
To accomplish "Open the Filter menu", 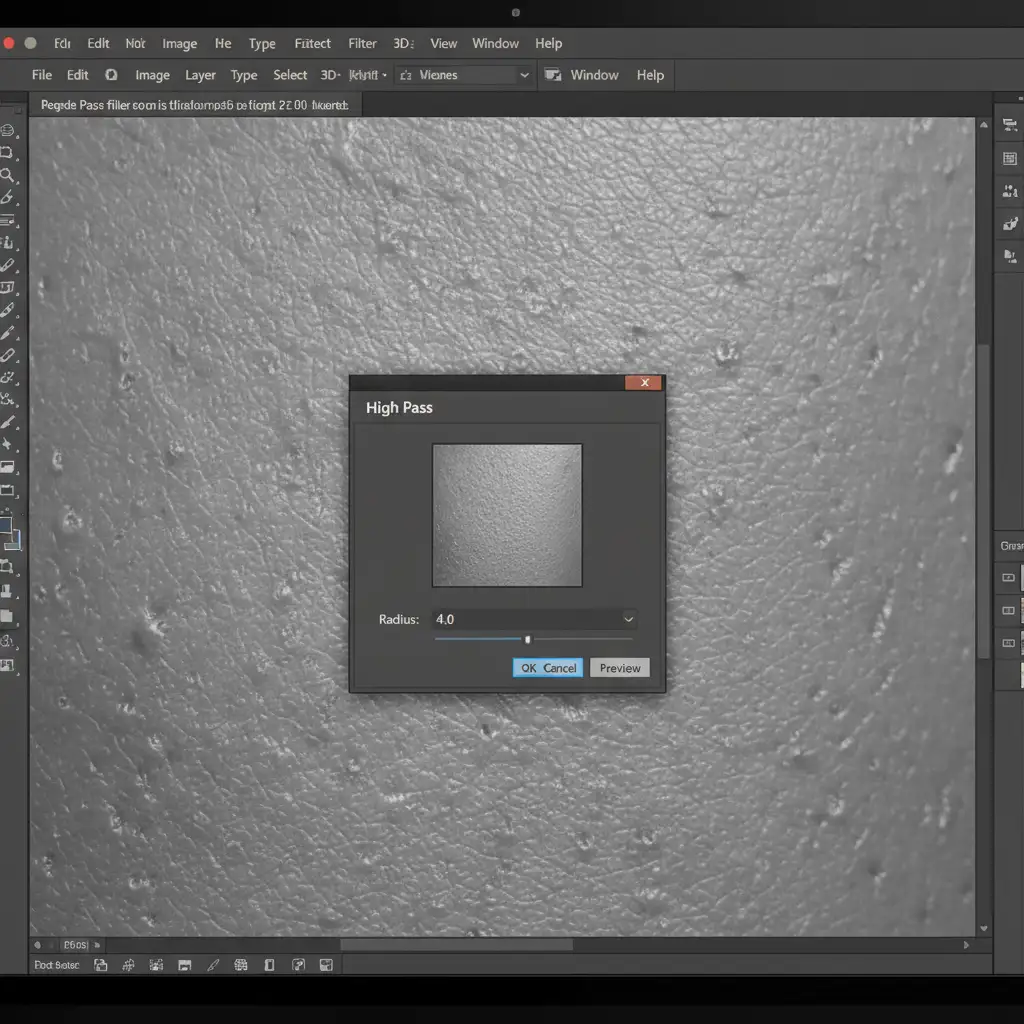I will coord(362,43).
